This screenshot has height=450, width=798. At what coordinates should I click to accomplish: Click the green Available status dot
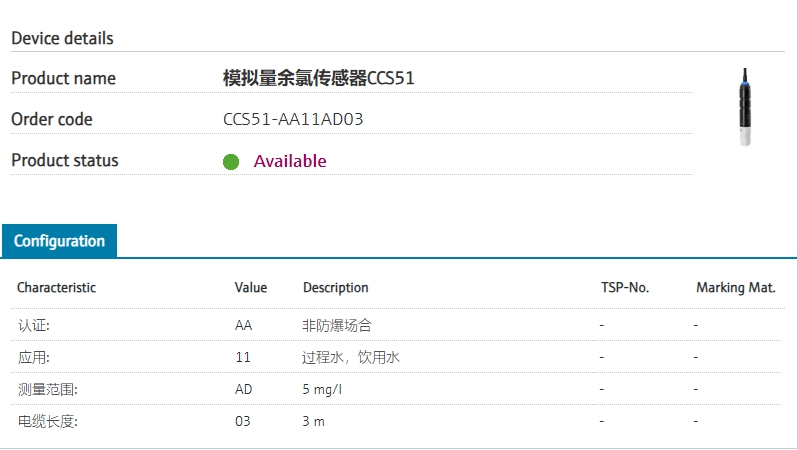231,162
